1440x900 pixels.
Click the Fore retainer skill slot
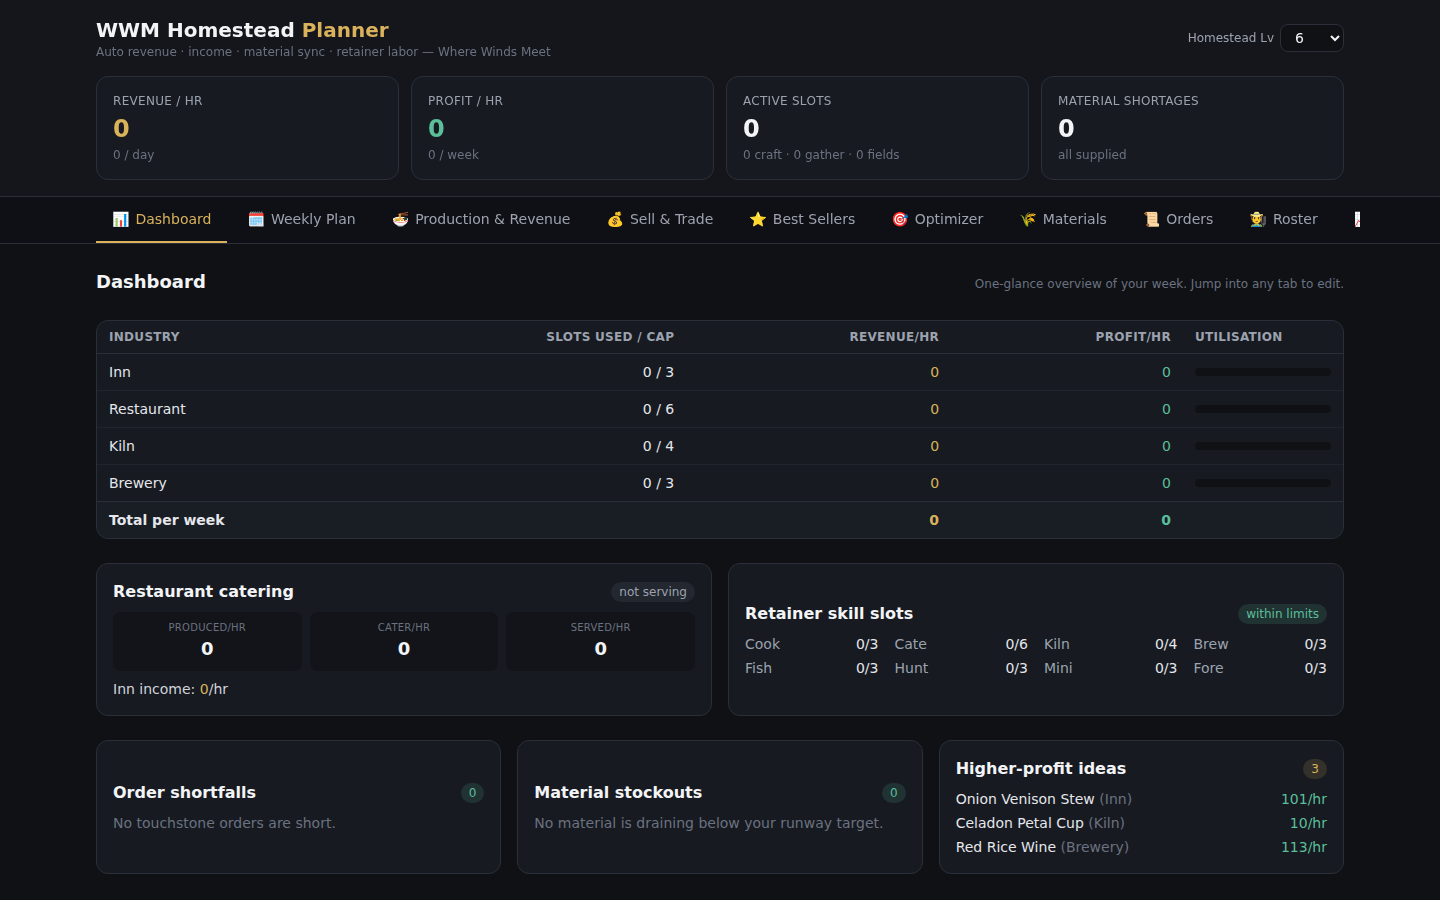pos(1260,668)
